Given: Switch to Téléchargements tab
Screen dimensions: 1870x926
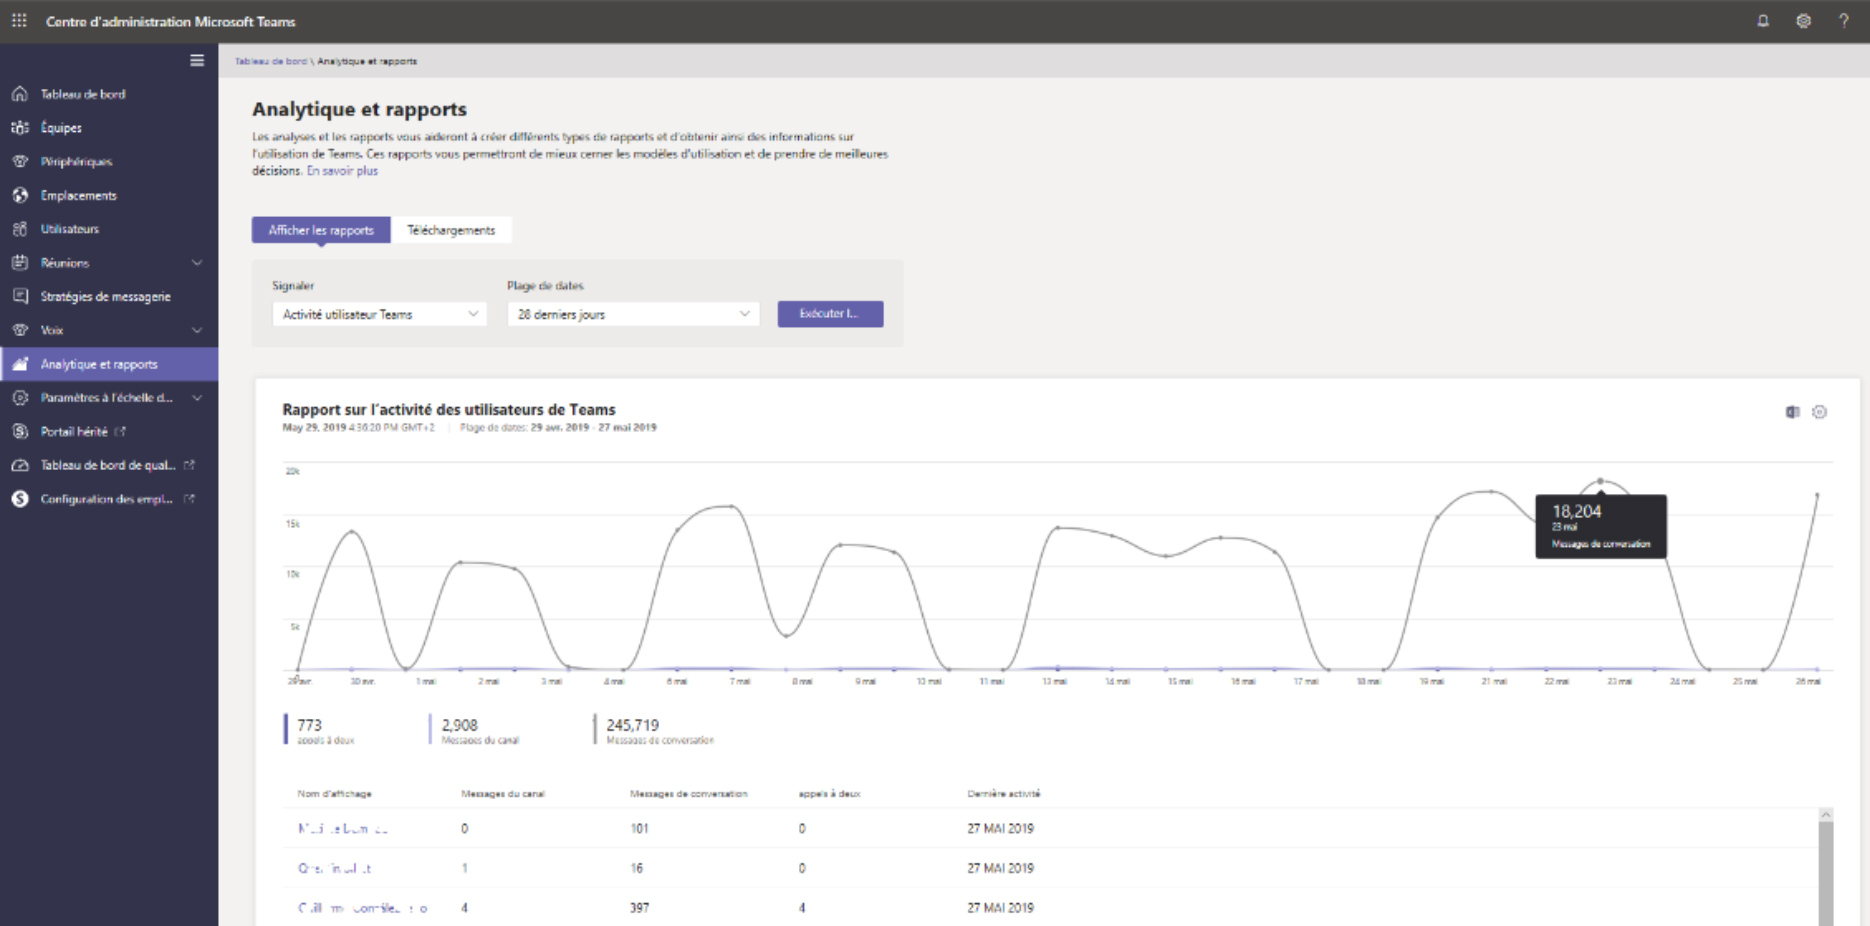Looking at the screenshot, I should [451, 230].
